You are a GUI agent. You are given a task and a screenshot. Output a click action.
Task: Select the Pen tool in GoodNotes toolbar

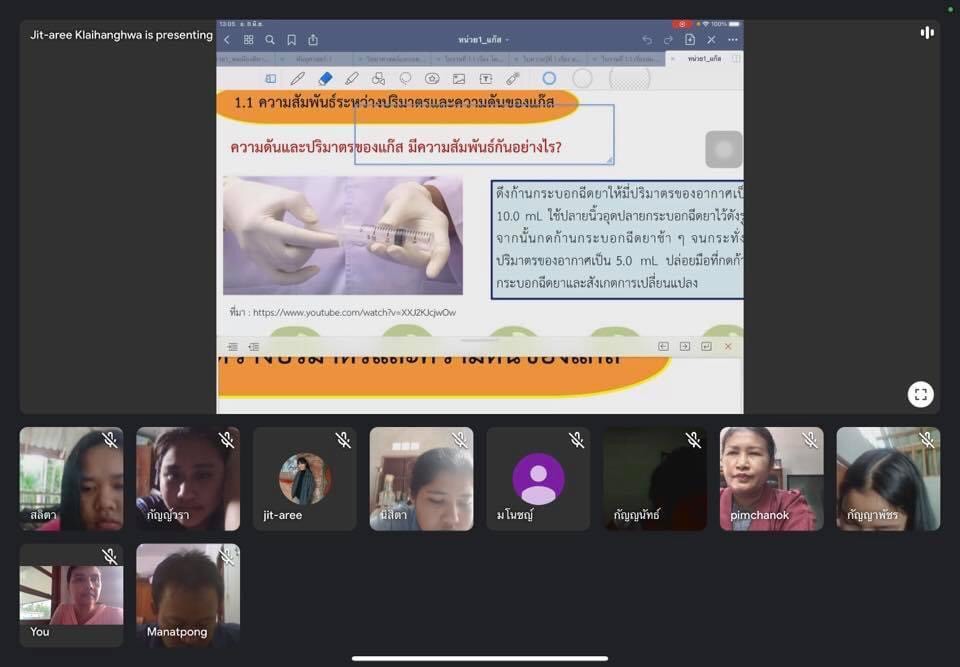[x=297, y=78]
